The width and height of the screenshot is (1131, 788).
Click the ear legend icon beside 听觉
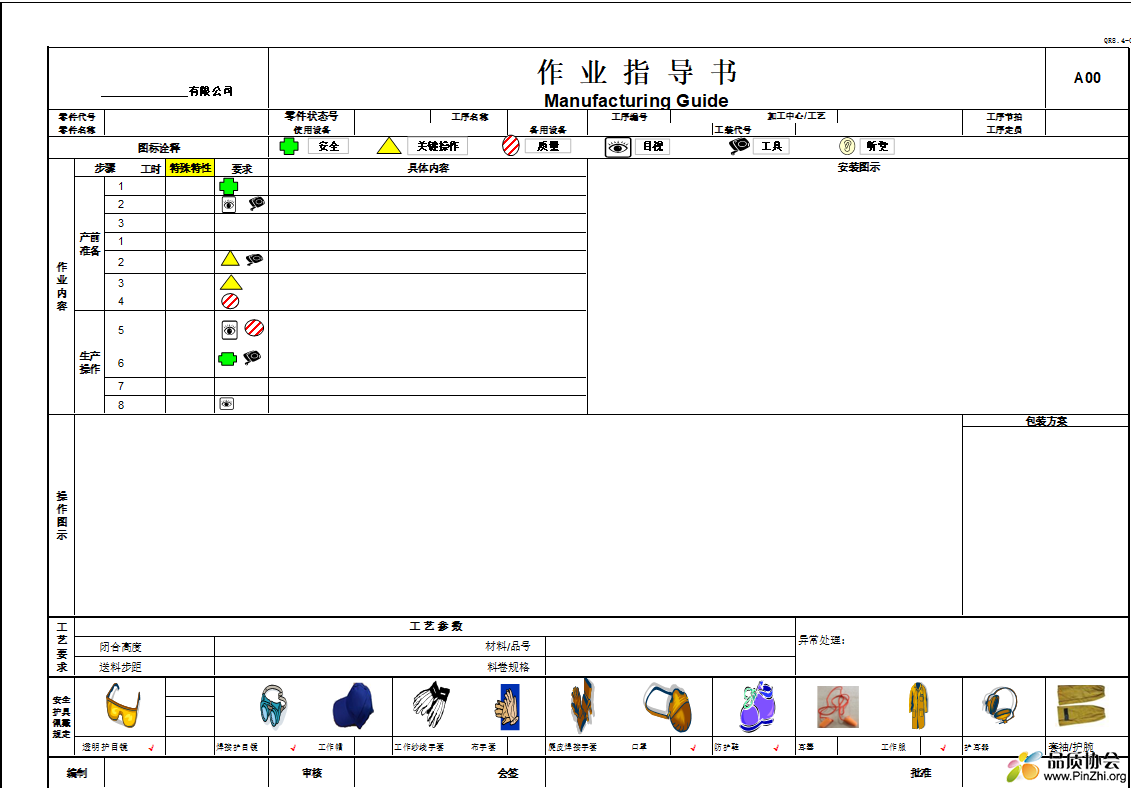click(x=847, y=146)
